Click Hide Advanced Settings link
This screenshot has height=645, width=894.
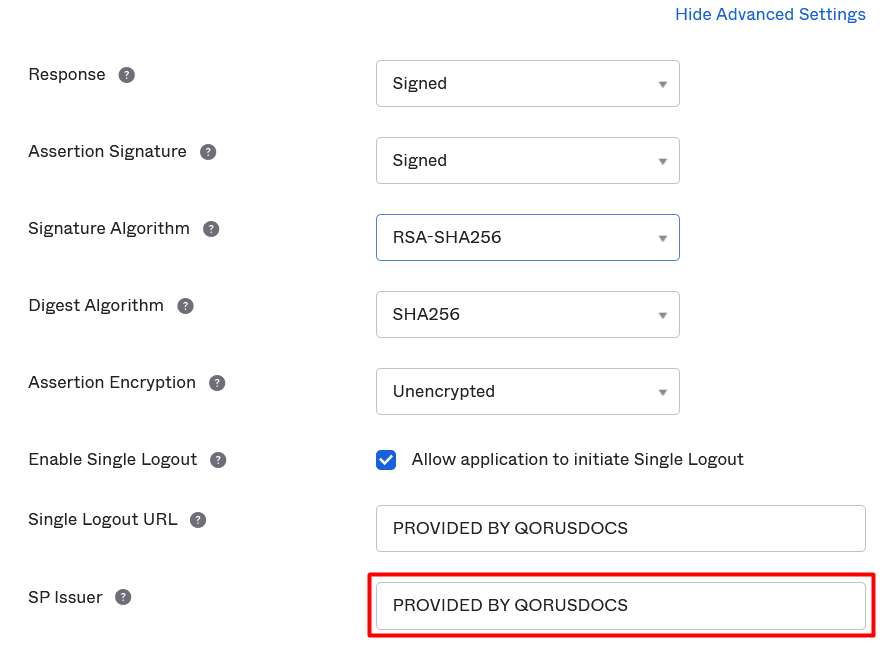[x=770, y=14]
